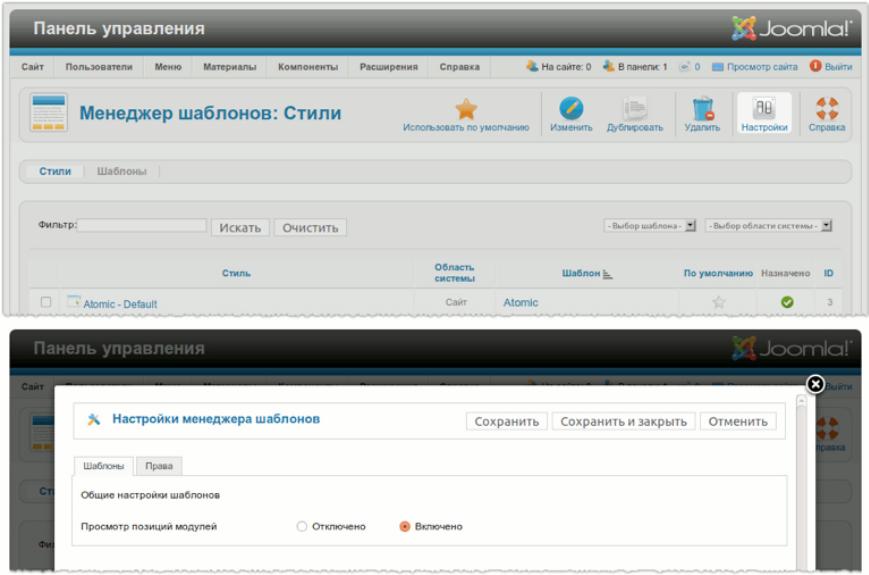Click the Выйти logout link
The width and height of the screenshot is (869, 575).
point(837,67)
